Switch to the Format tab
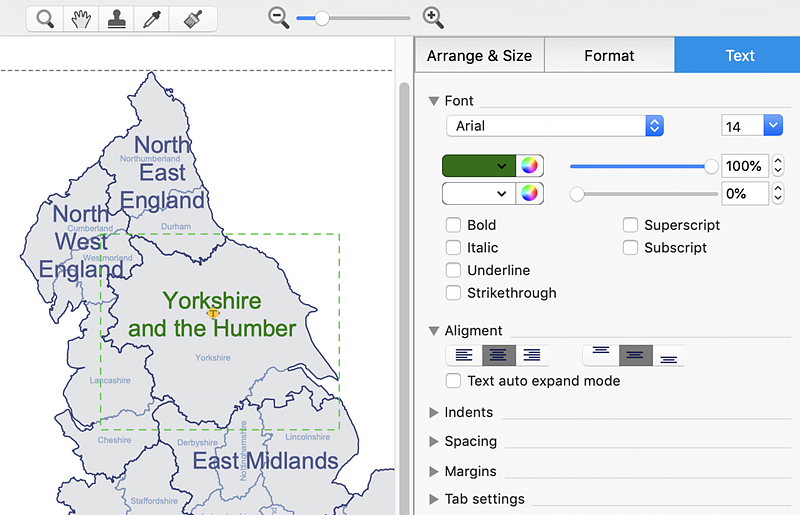800x515 pixels. coord(609,56)
